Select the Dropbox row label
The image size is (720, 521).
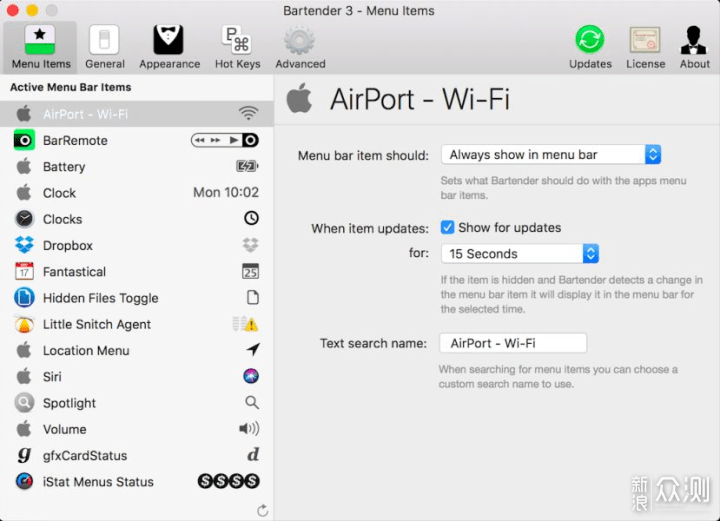click(x=68, y=246)
